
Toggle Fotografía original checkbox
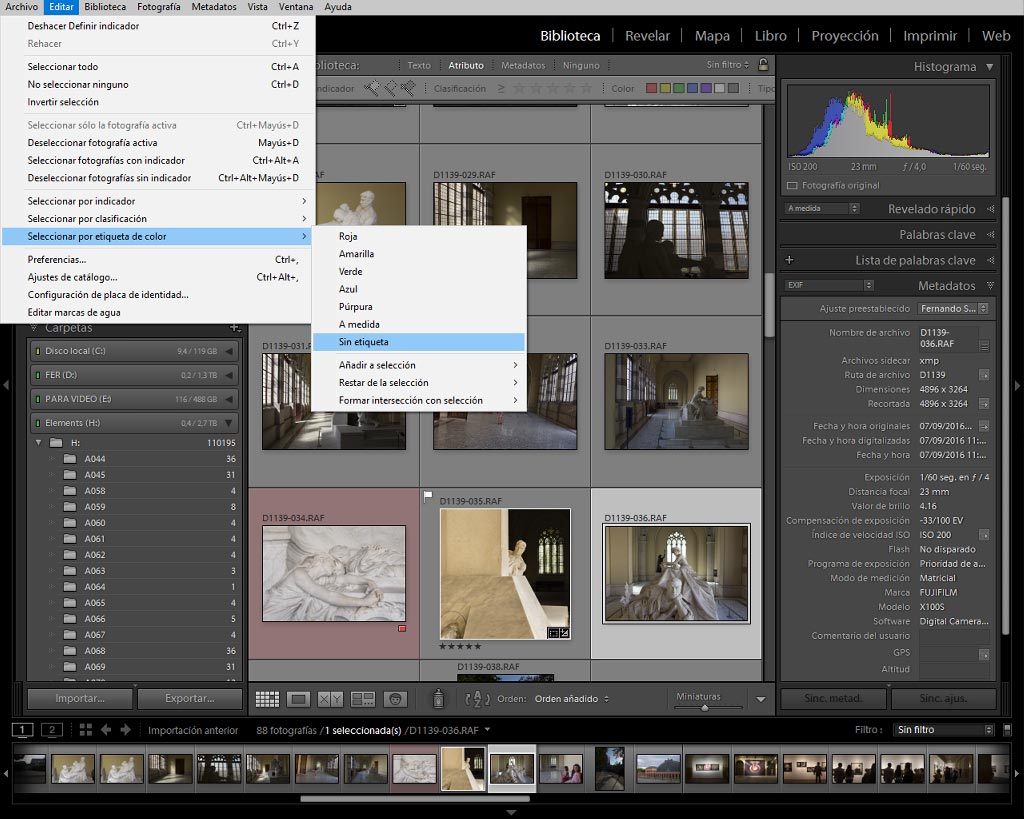[x=792, y=185]
